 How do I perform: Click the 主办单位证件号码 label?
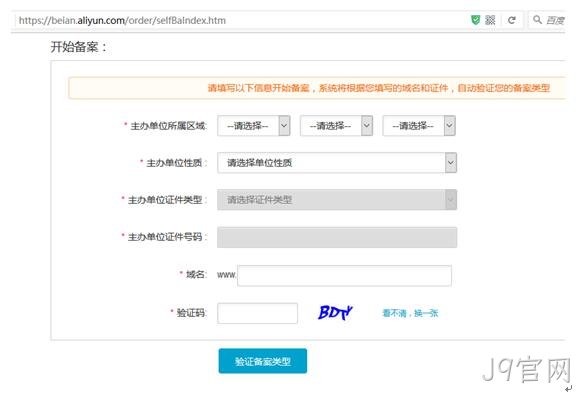166,237
